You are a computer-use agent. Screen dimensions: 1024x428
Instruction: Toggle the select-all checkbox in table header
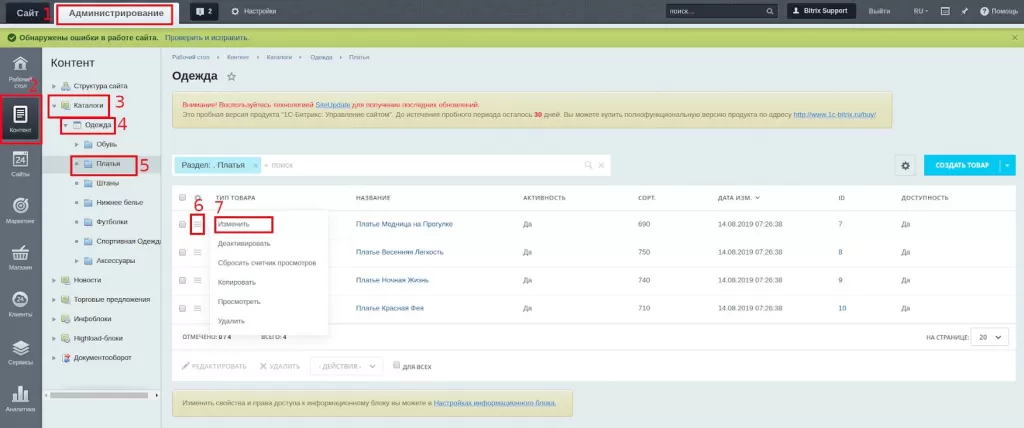coord(182,198)
